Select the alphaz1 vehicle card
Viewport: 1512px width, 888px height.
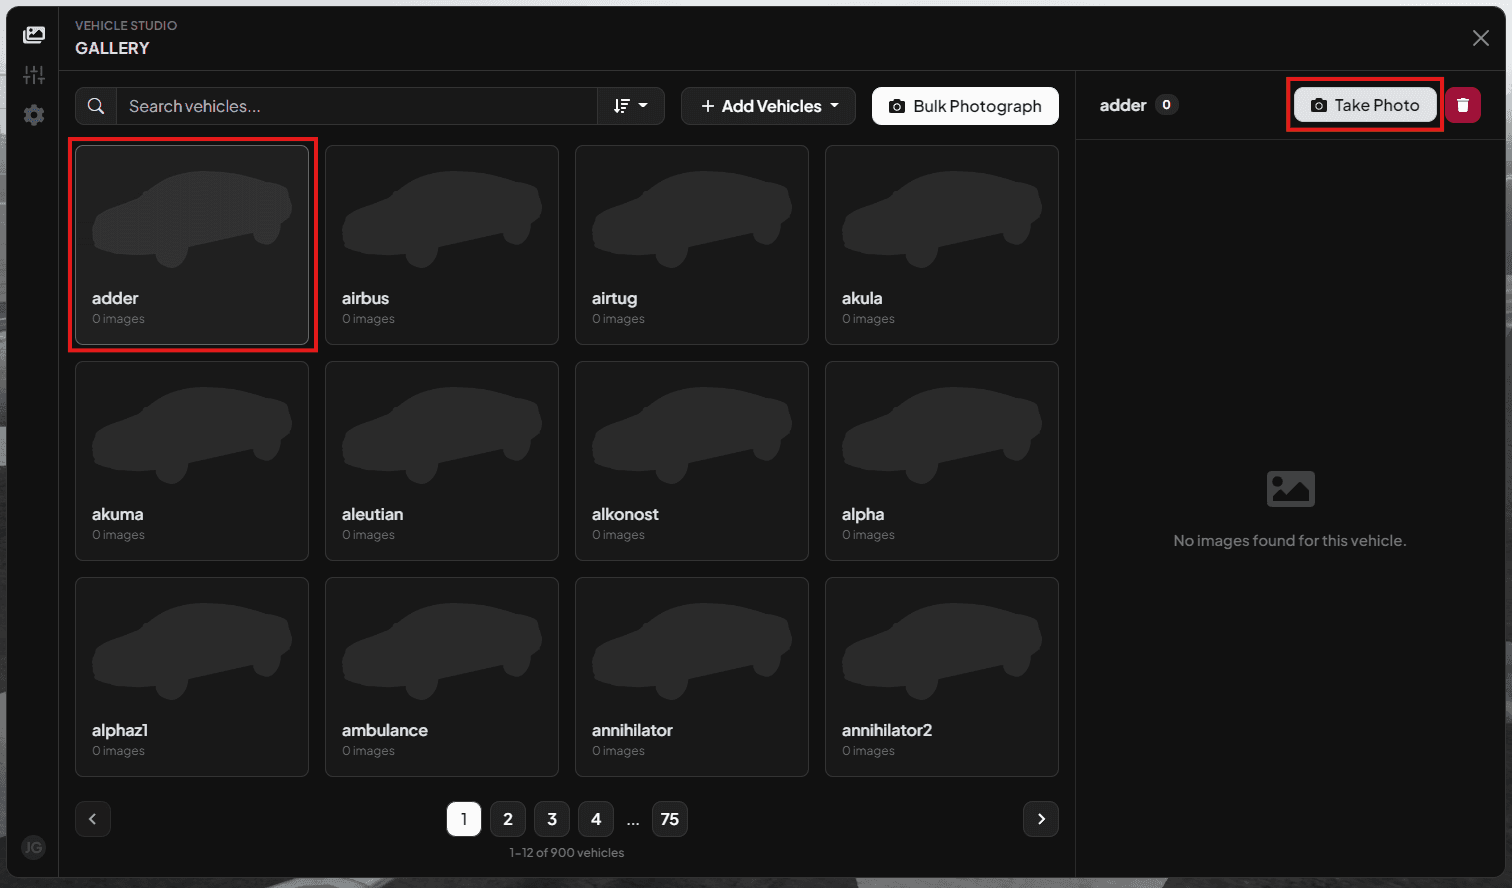tap(192, 677)
